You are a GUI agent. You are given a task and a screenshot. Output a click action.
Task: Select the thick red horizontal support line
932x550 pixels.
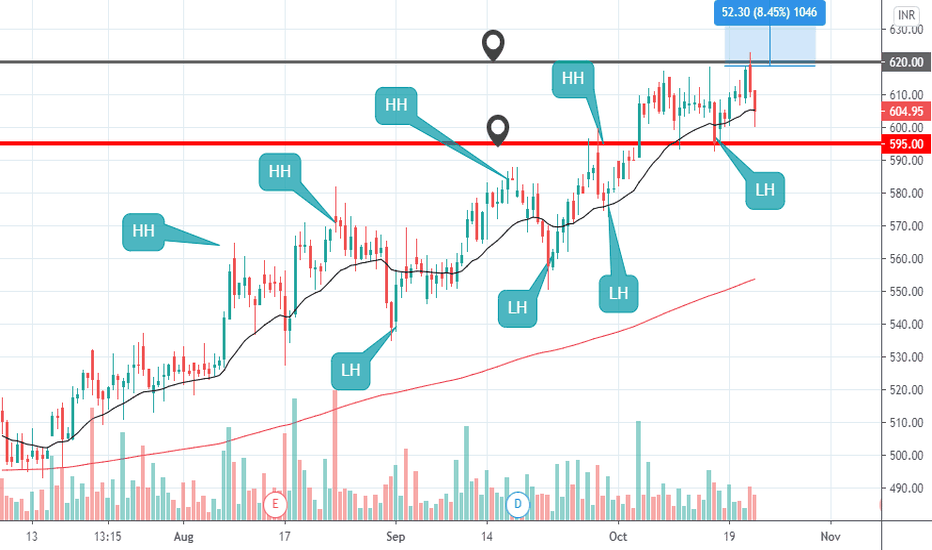[440, 143]
